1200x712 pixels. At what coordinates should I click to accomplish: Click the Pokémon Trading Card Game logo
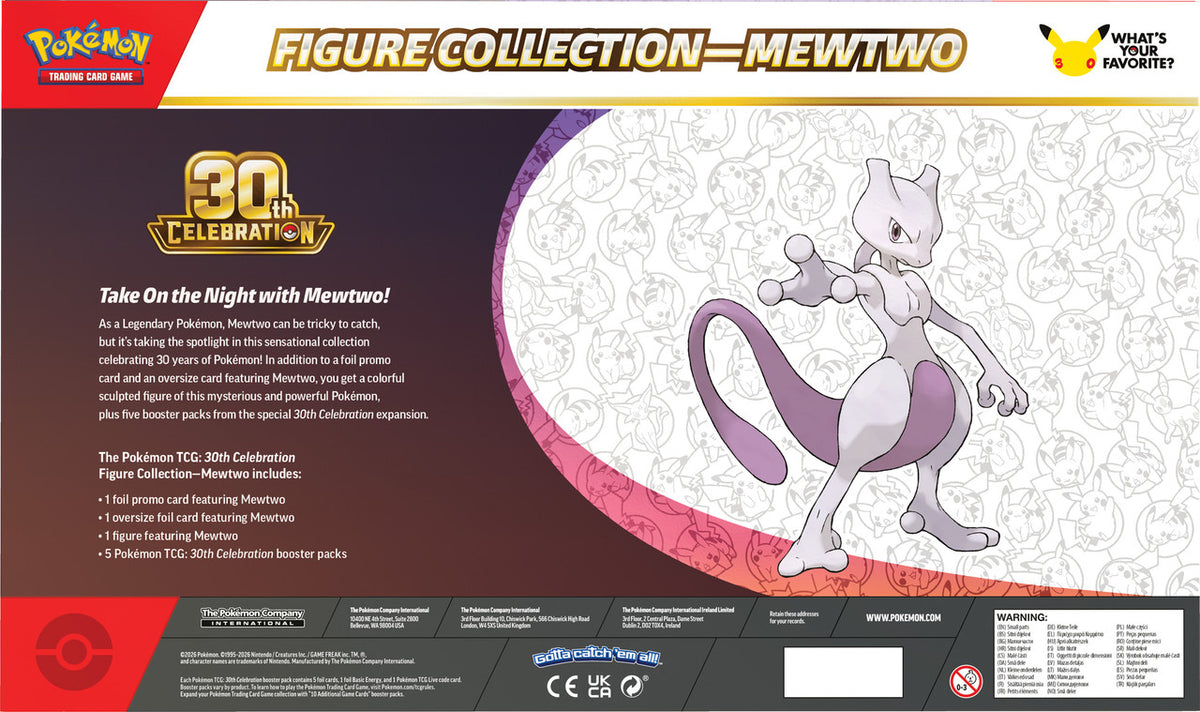tap(88, 54)
